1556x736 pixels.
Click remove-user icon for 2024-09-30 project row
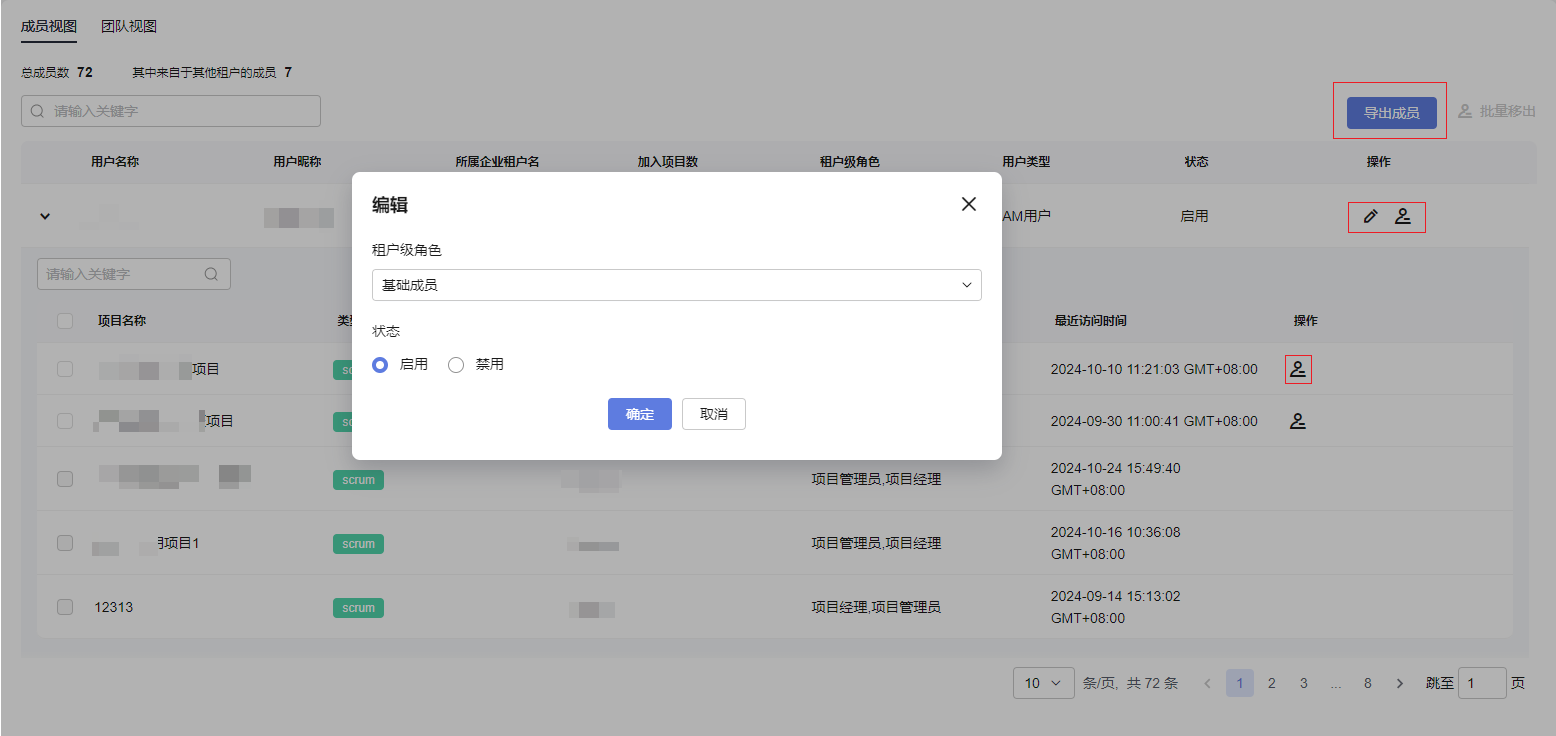(1298, 421)
